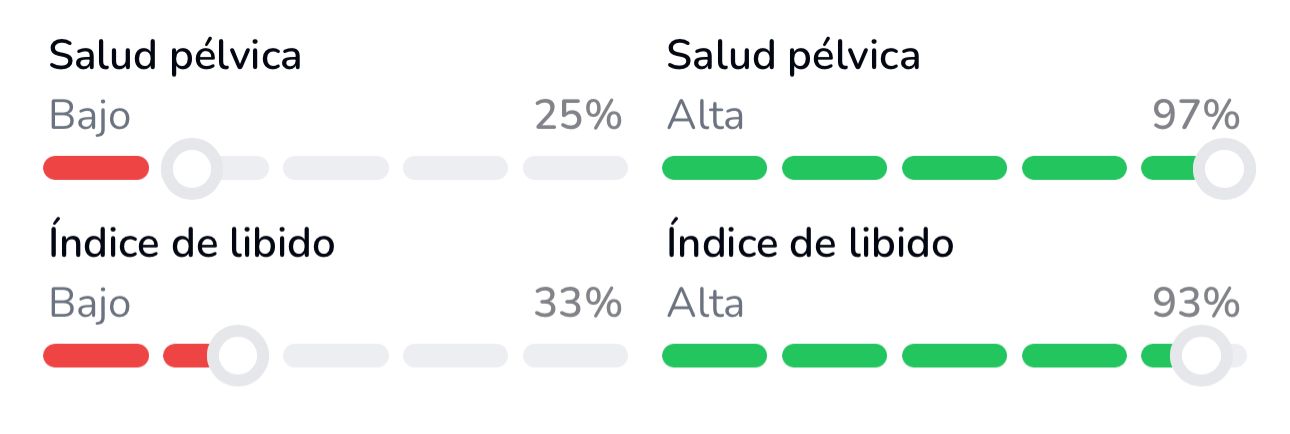Click the slider handle on the 25% pelvic bar
This screenshot has height=434, width=1290.
click(191, 169)
